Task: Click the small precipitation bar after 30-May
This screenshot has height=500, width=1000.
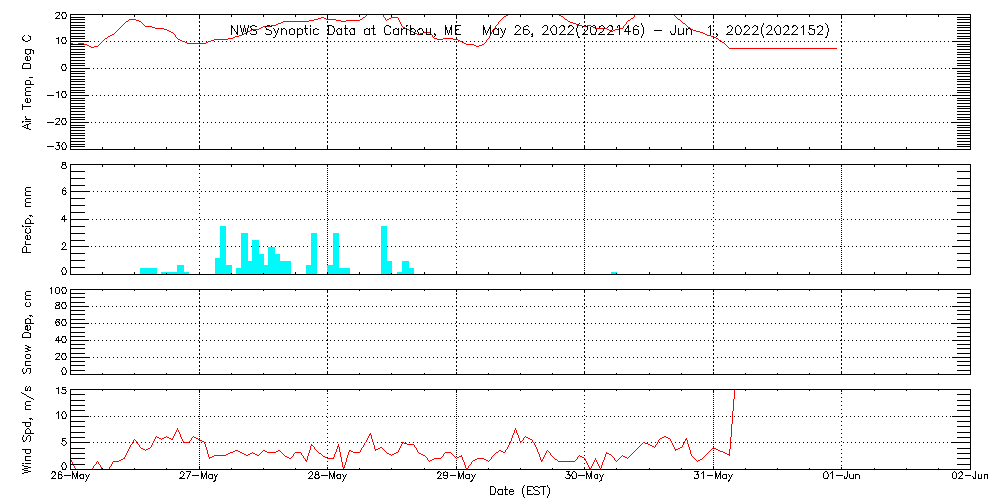Action: tap(614, 272)
